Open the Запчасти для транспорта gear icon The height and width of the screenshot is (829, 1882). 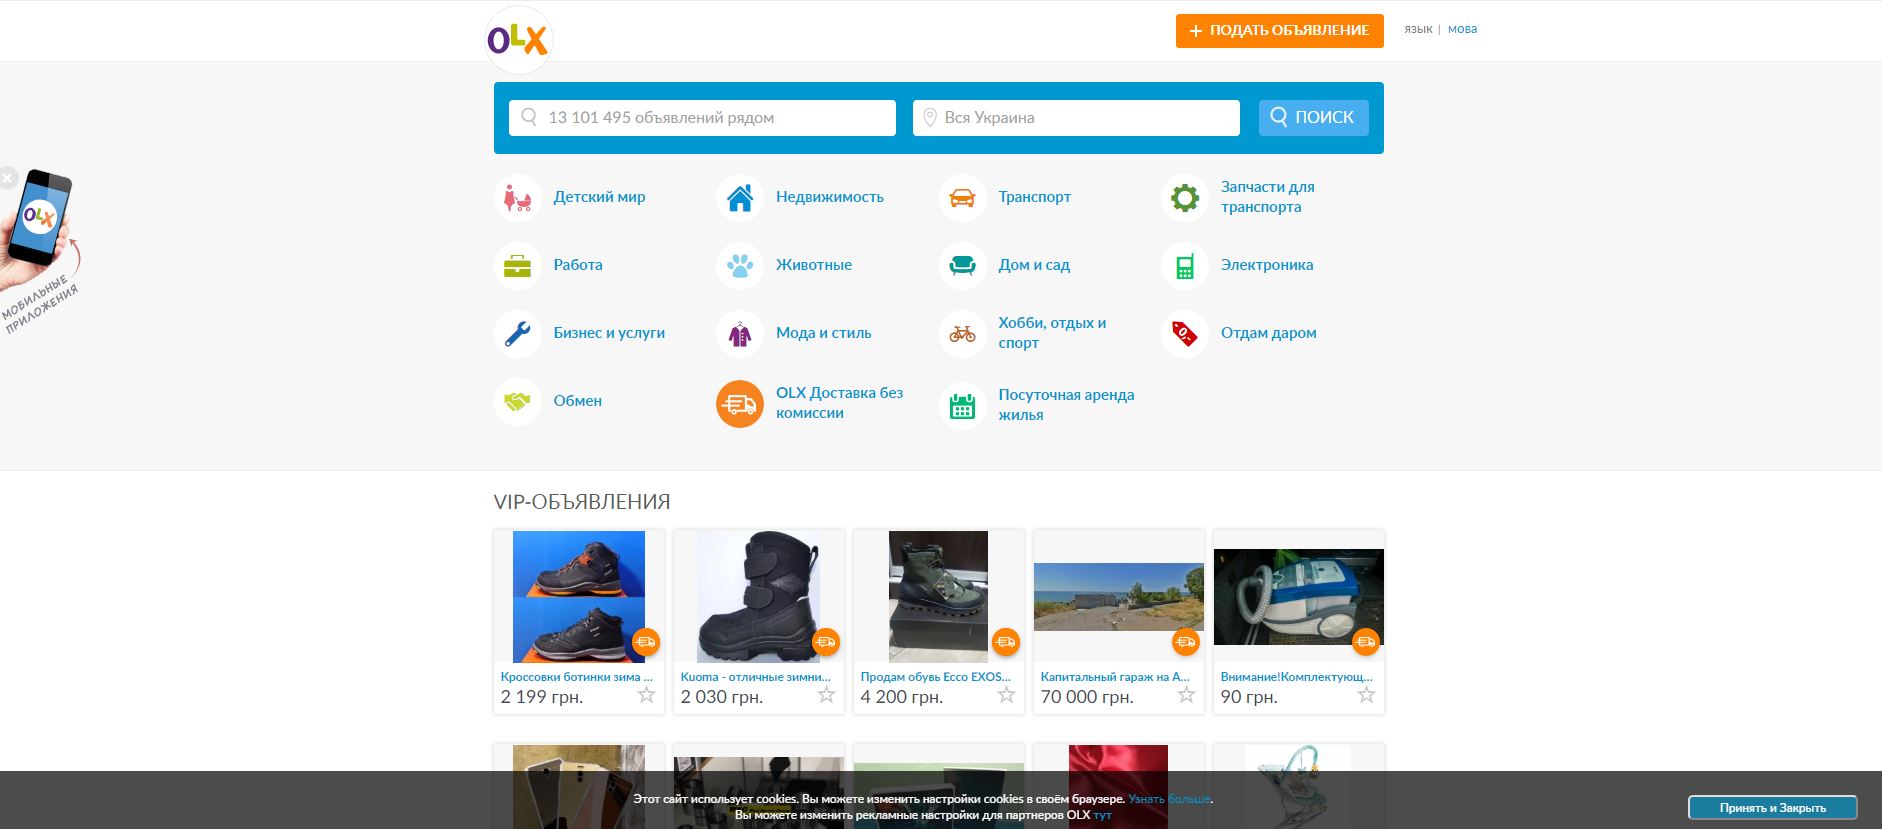[x=1185, y=198]
